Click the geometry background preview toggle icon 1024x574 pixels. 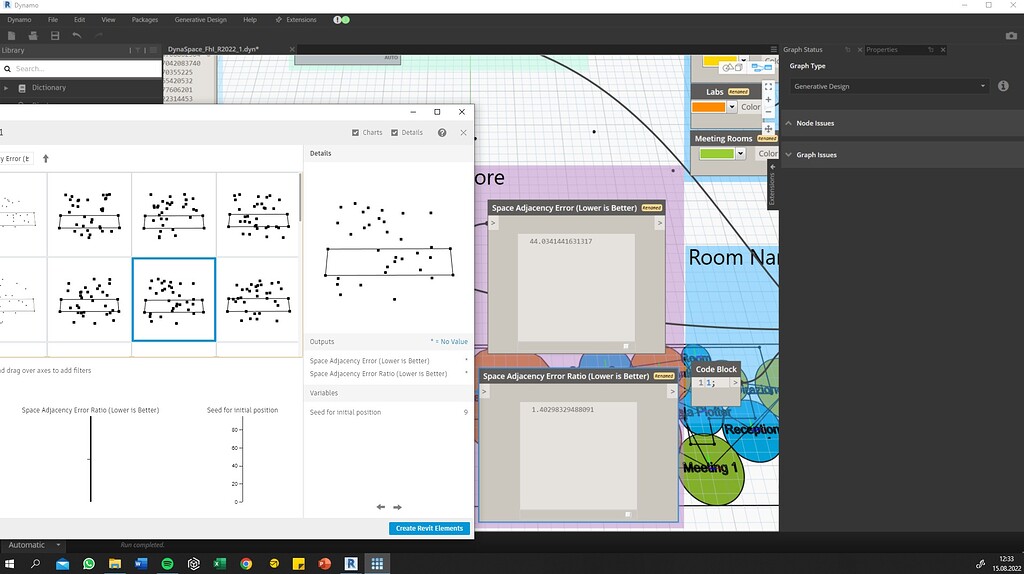click(732, 67)
